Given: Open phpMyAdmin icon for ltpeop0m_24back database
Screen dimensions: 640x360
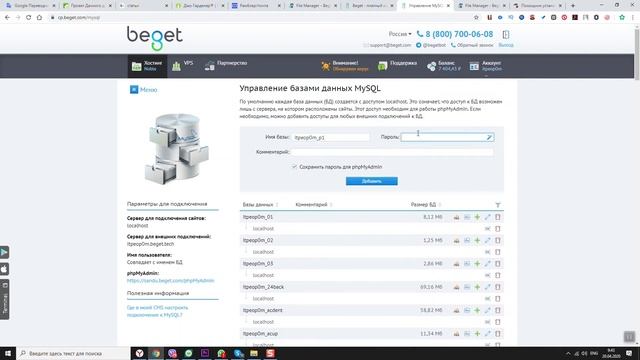Looking at the screenshot, I should pos(456,287).
